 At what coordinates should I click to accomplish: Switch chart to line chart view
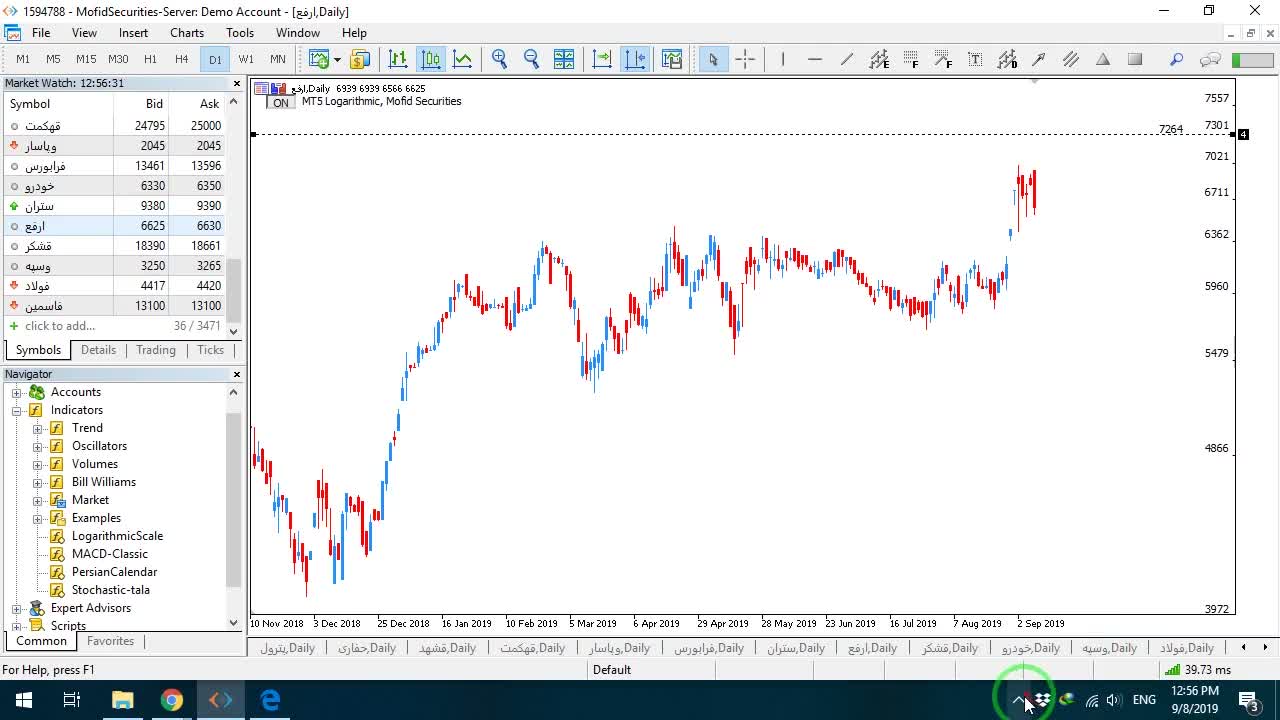point(463,59)
